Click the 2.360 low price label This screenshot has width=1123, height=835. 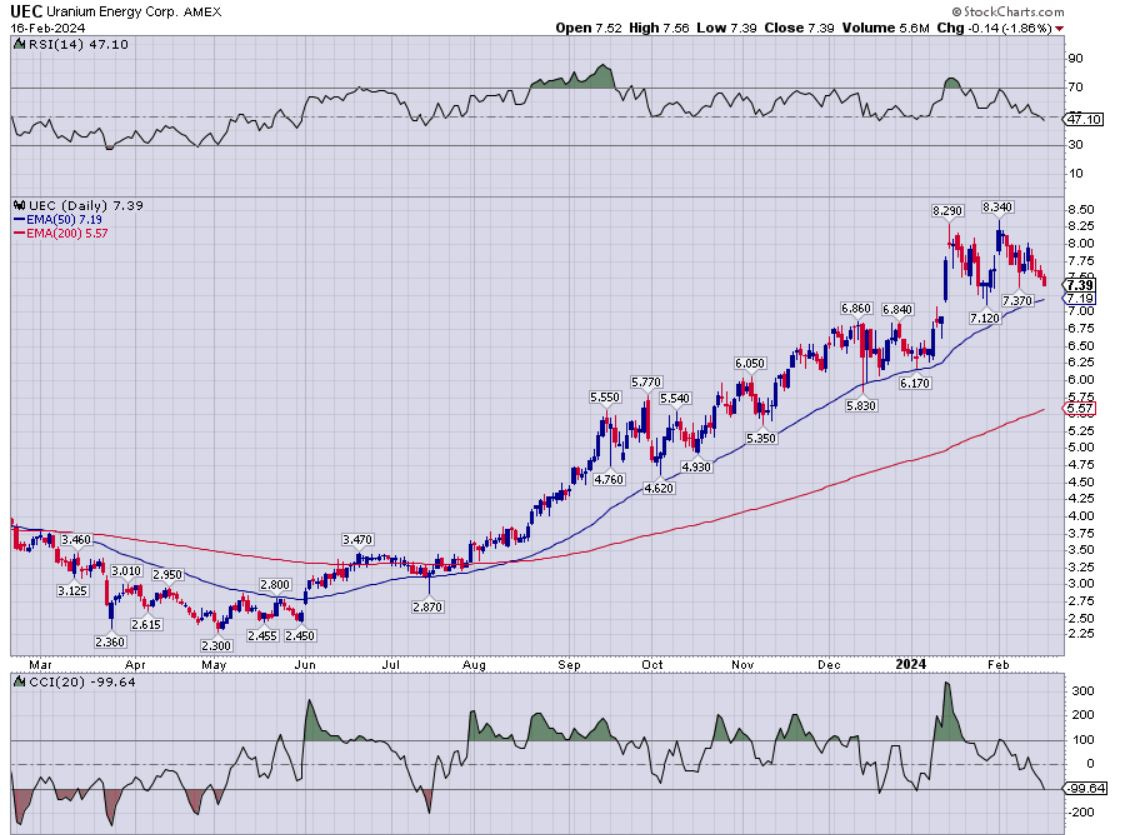[110, 642]
